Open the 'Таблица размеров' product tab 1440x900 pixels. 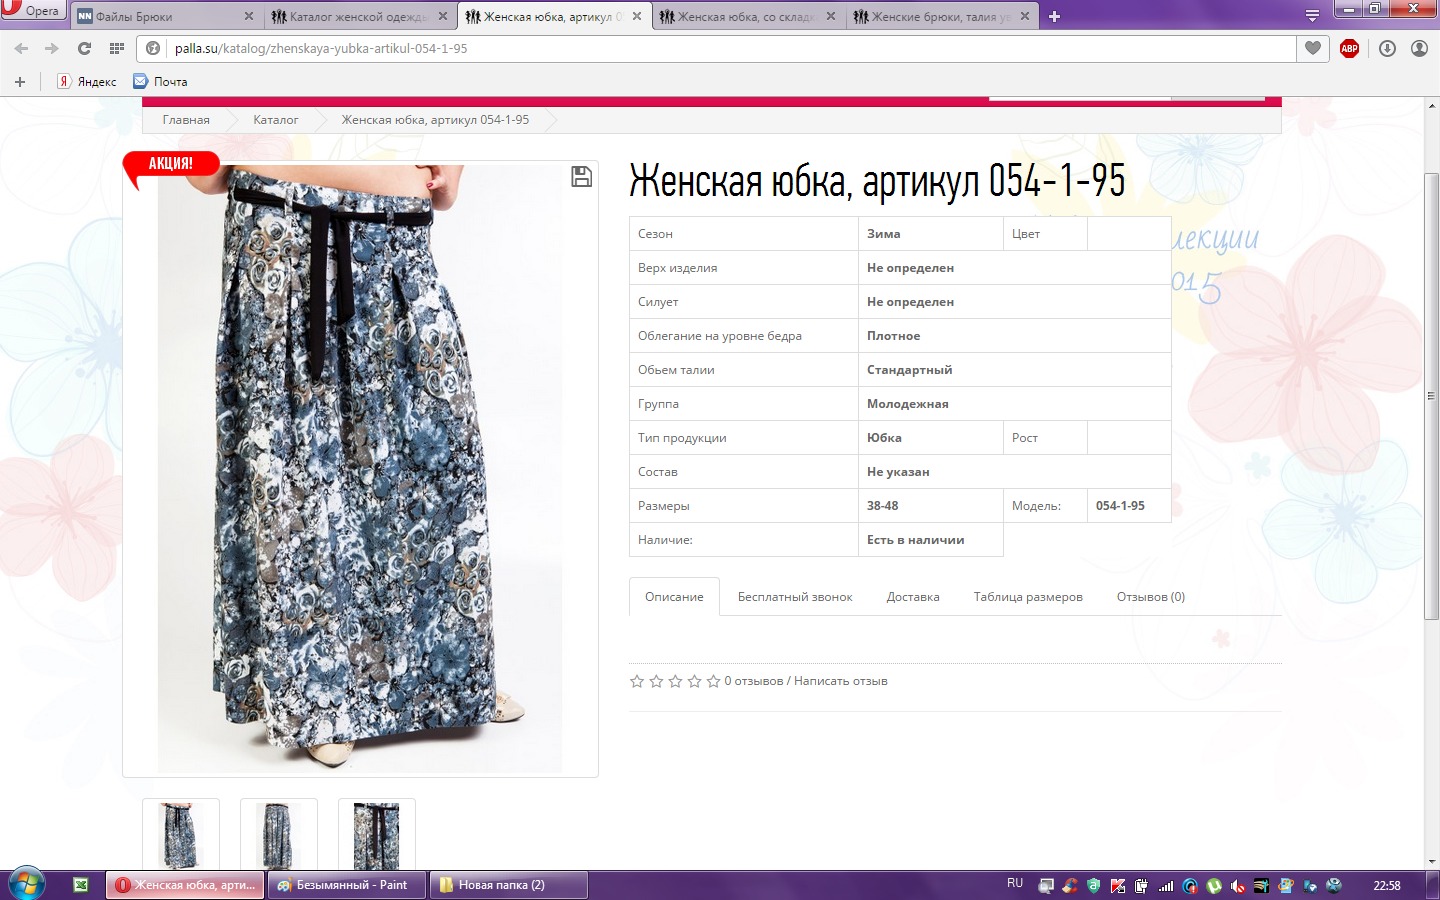tap(1028, 597)
